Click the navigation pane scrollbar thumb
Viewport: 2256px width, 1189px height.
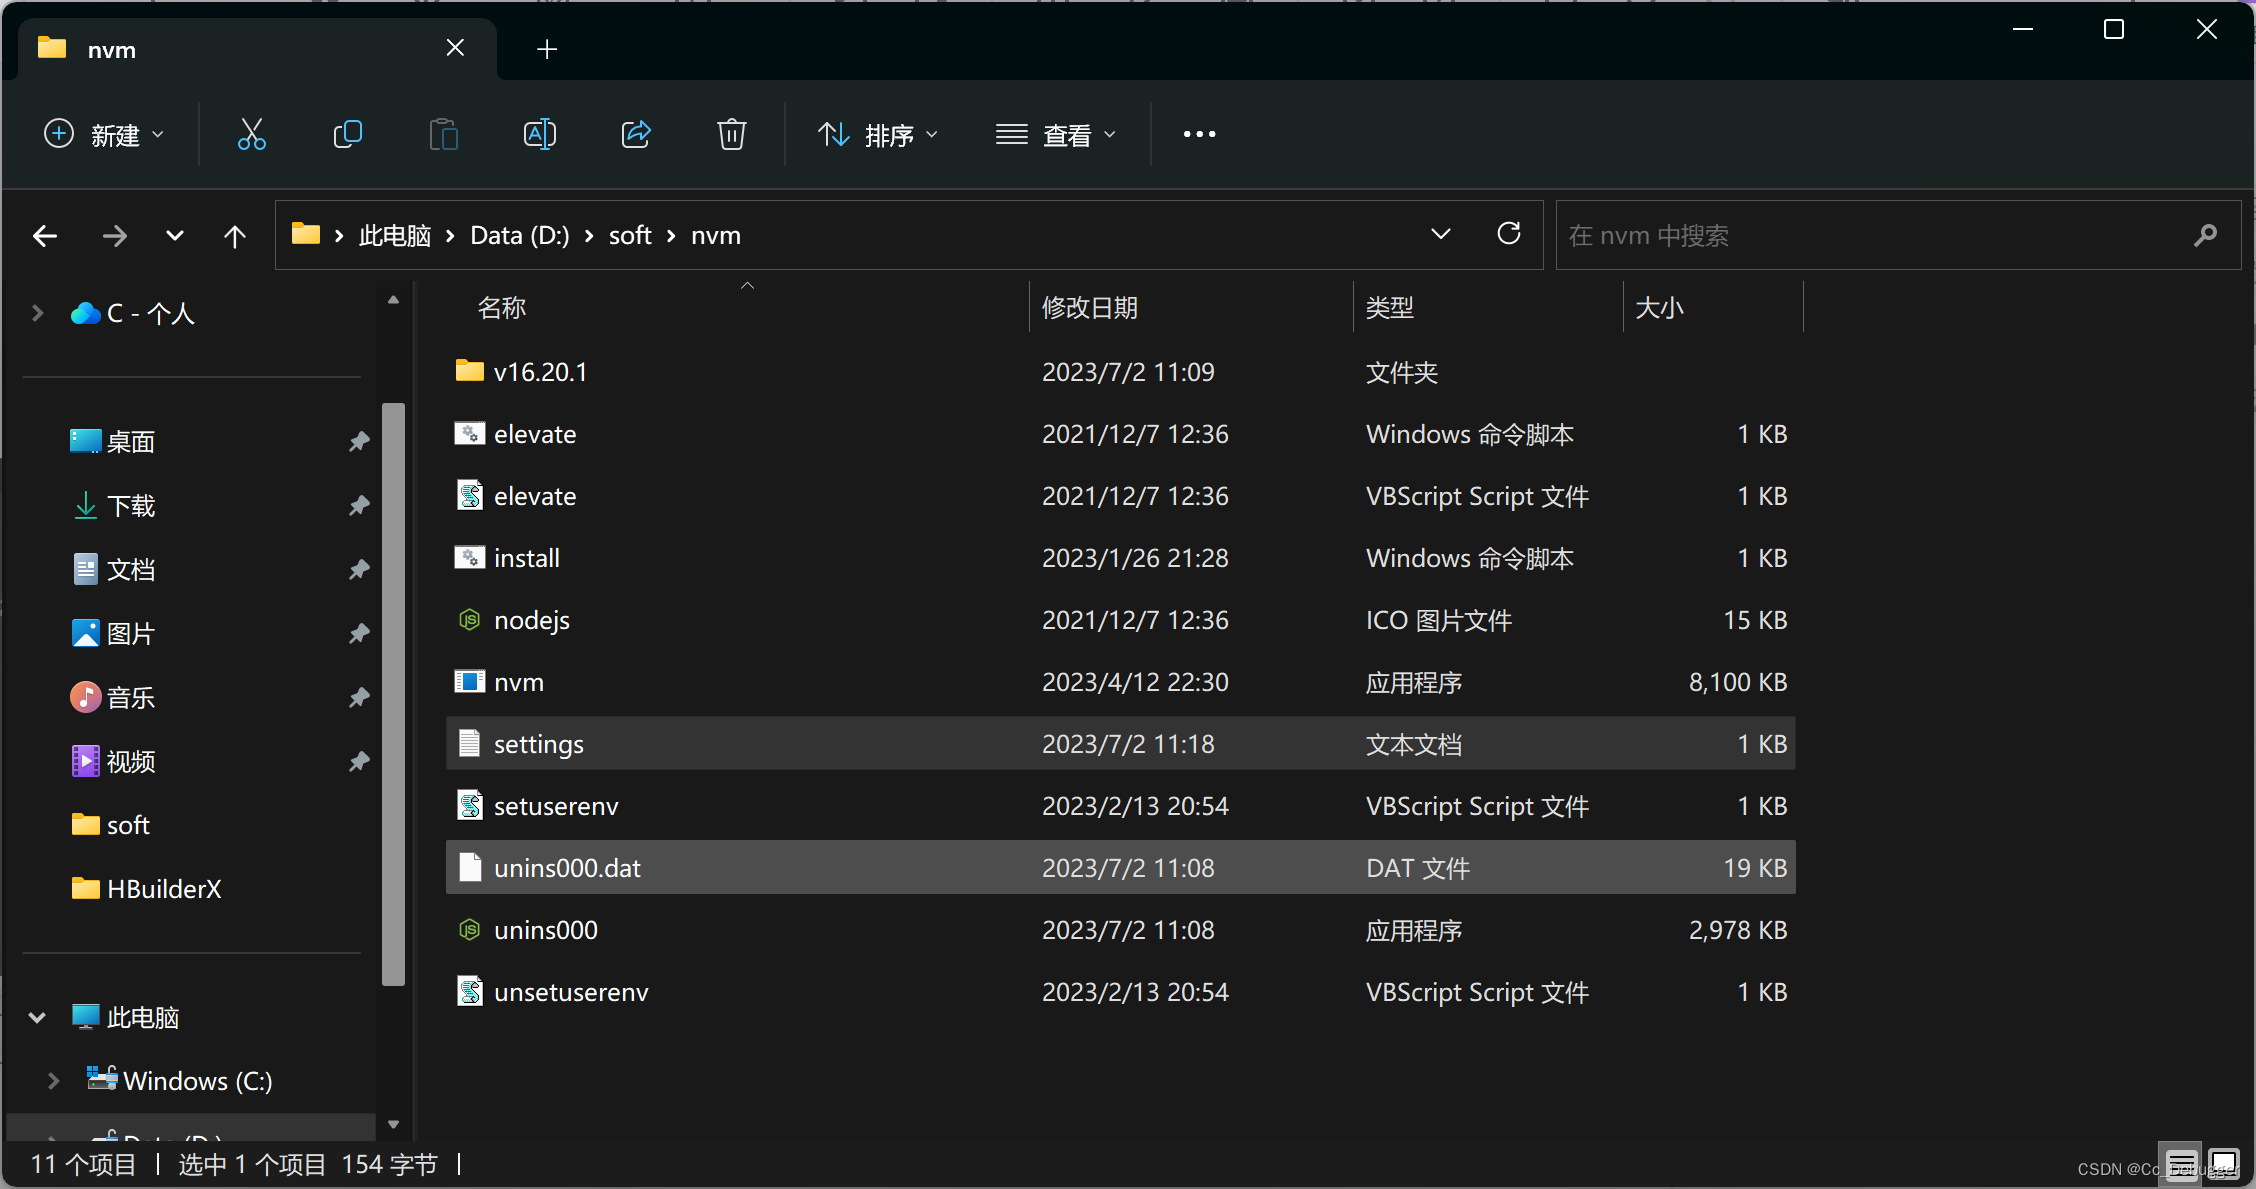pos(393,694)
